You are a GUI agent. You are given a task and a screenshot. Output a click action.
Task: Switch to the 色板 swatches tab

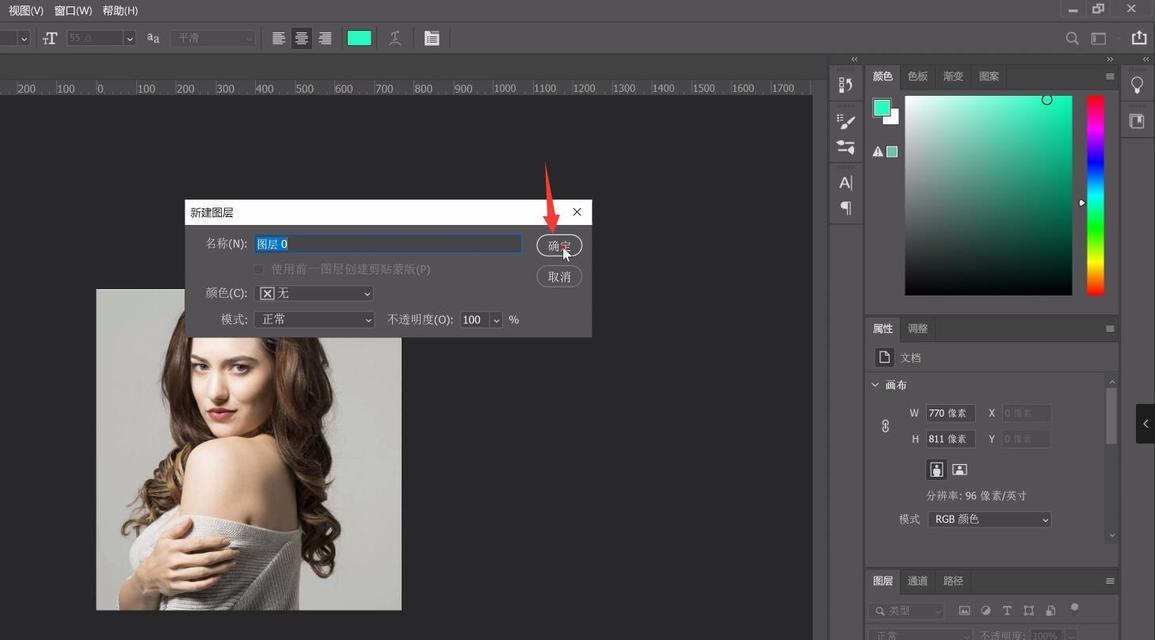click(x=918, y=76)
